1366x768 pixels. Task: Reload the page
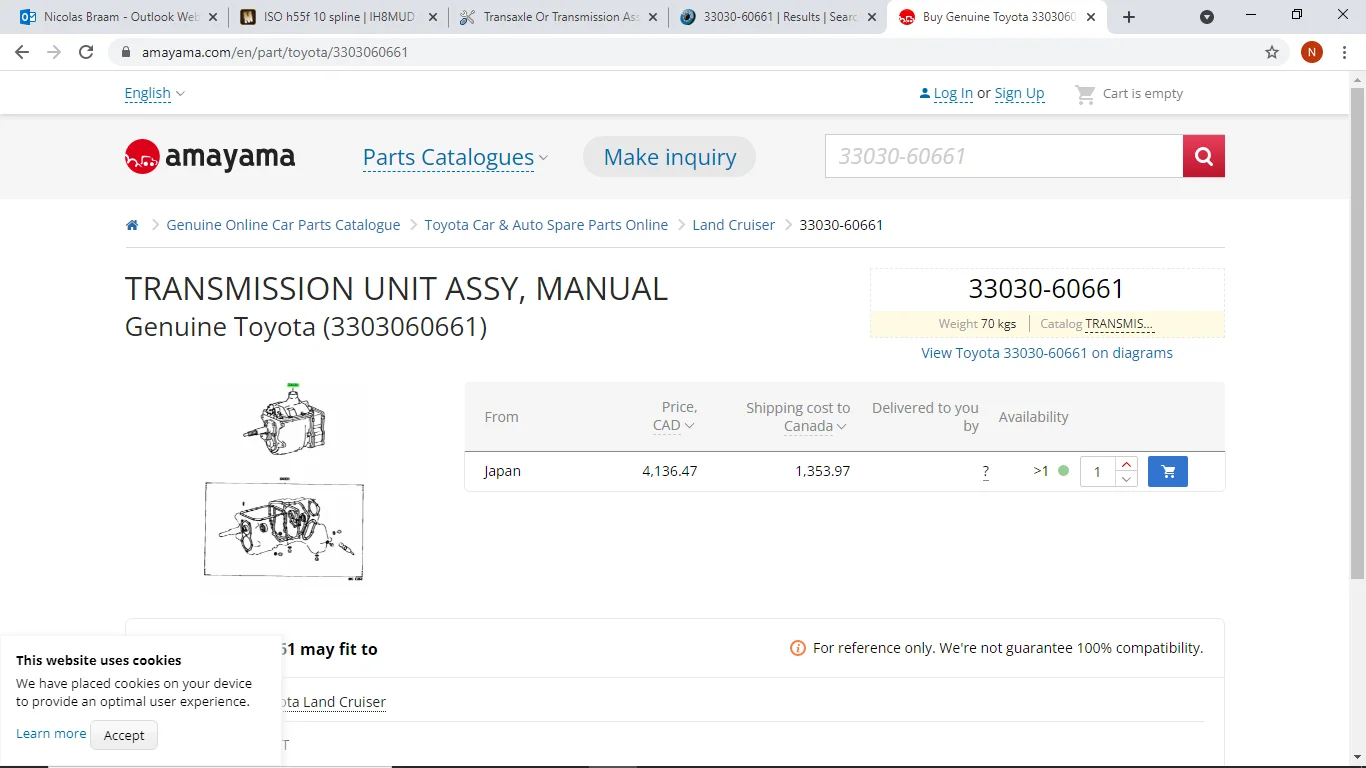click(87, 52)
